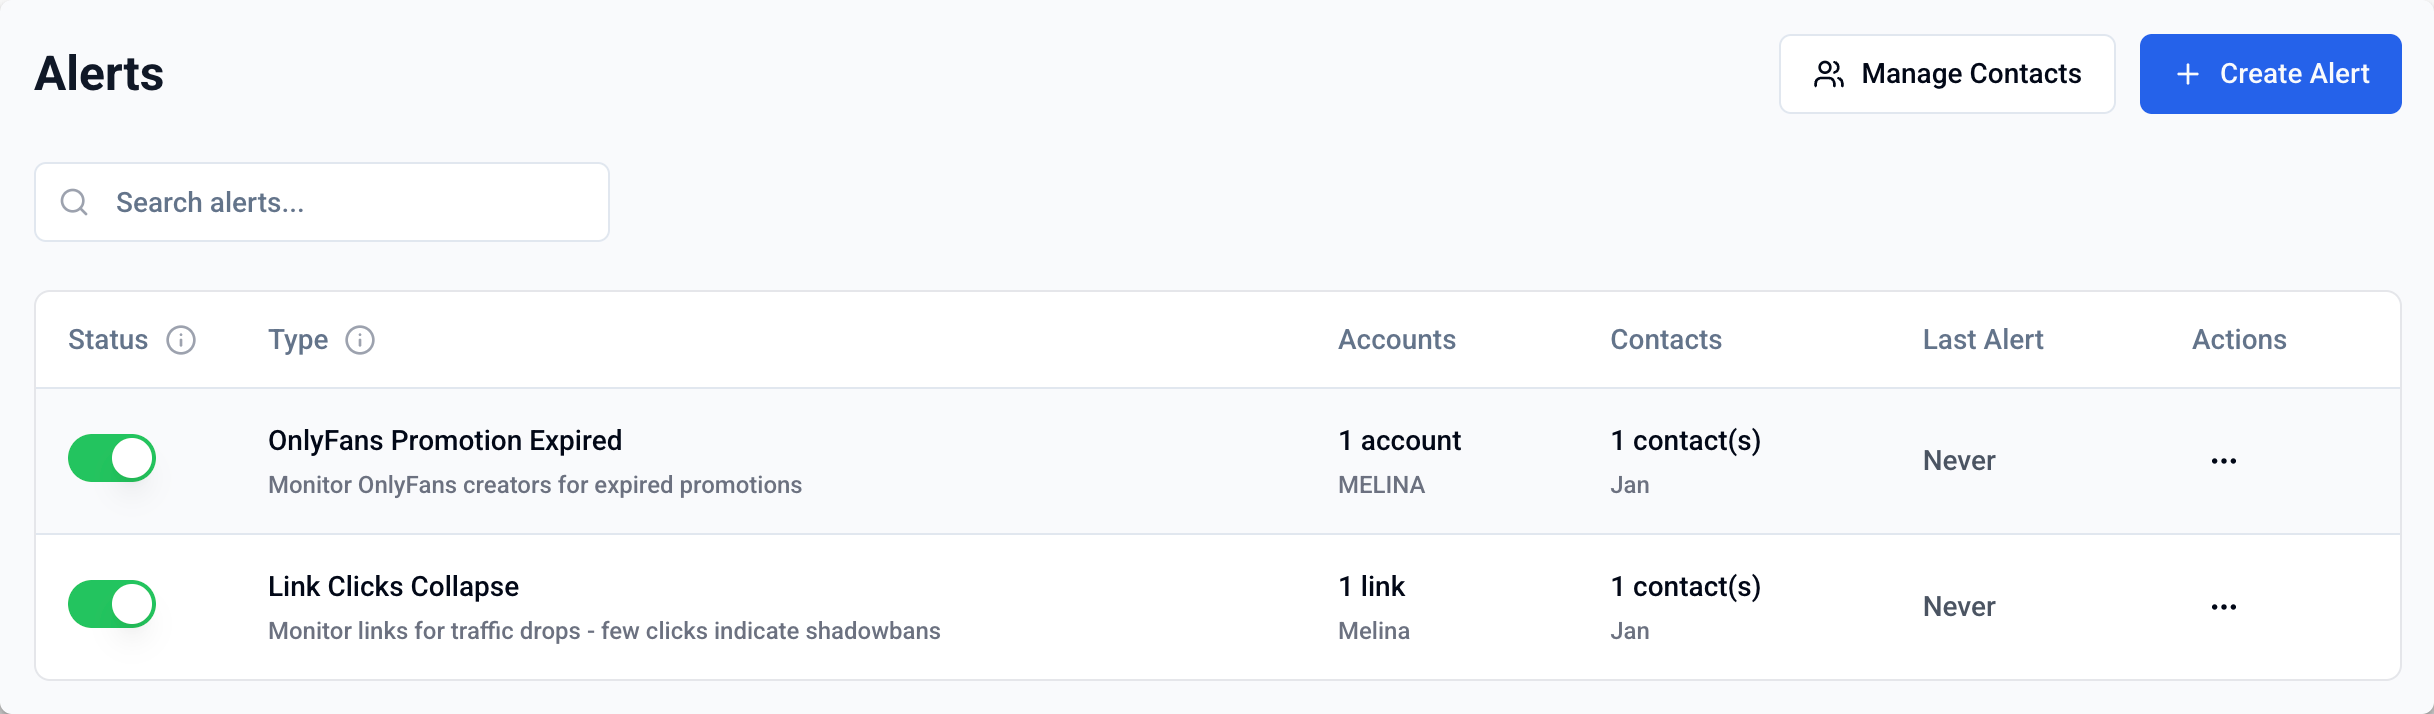Click the Melina link under 1 link

click(1374, 631)
